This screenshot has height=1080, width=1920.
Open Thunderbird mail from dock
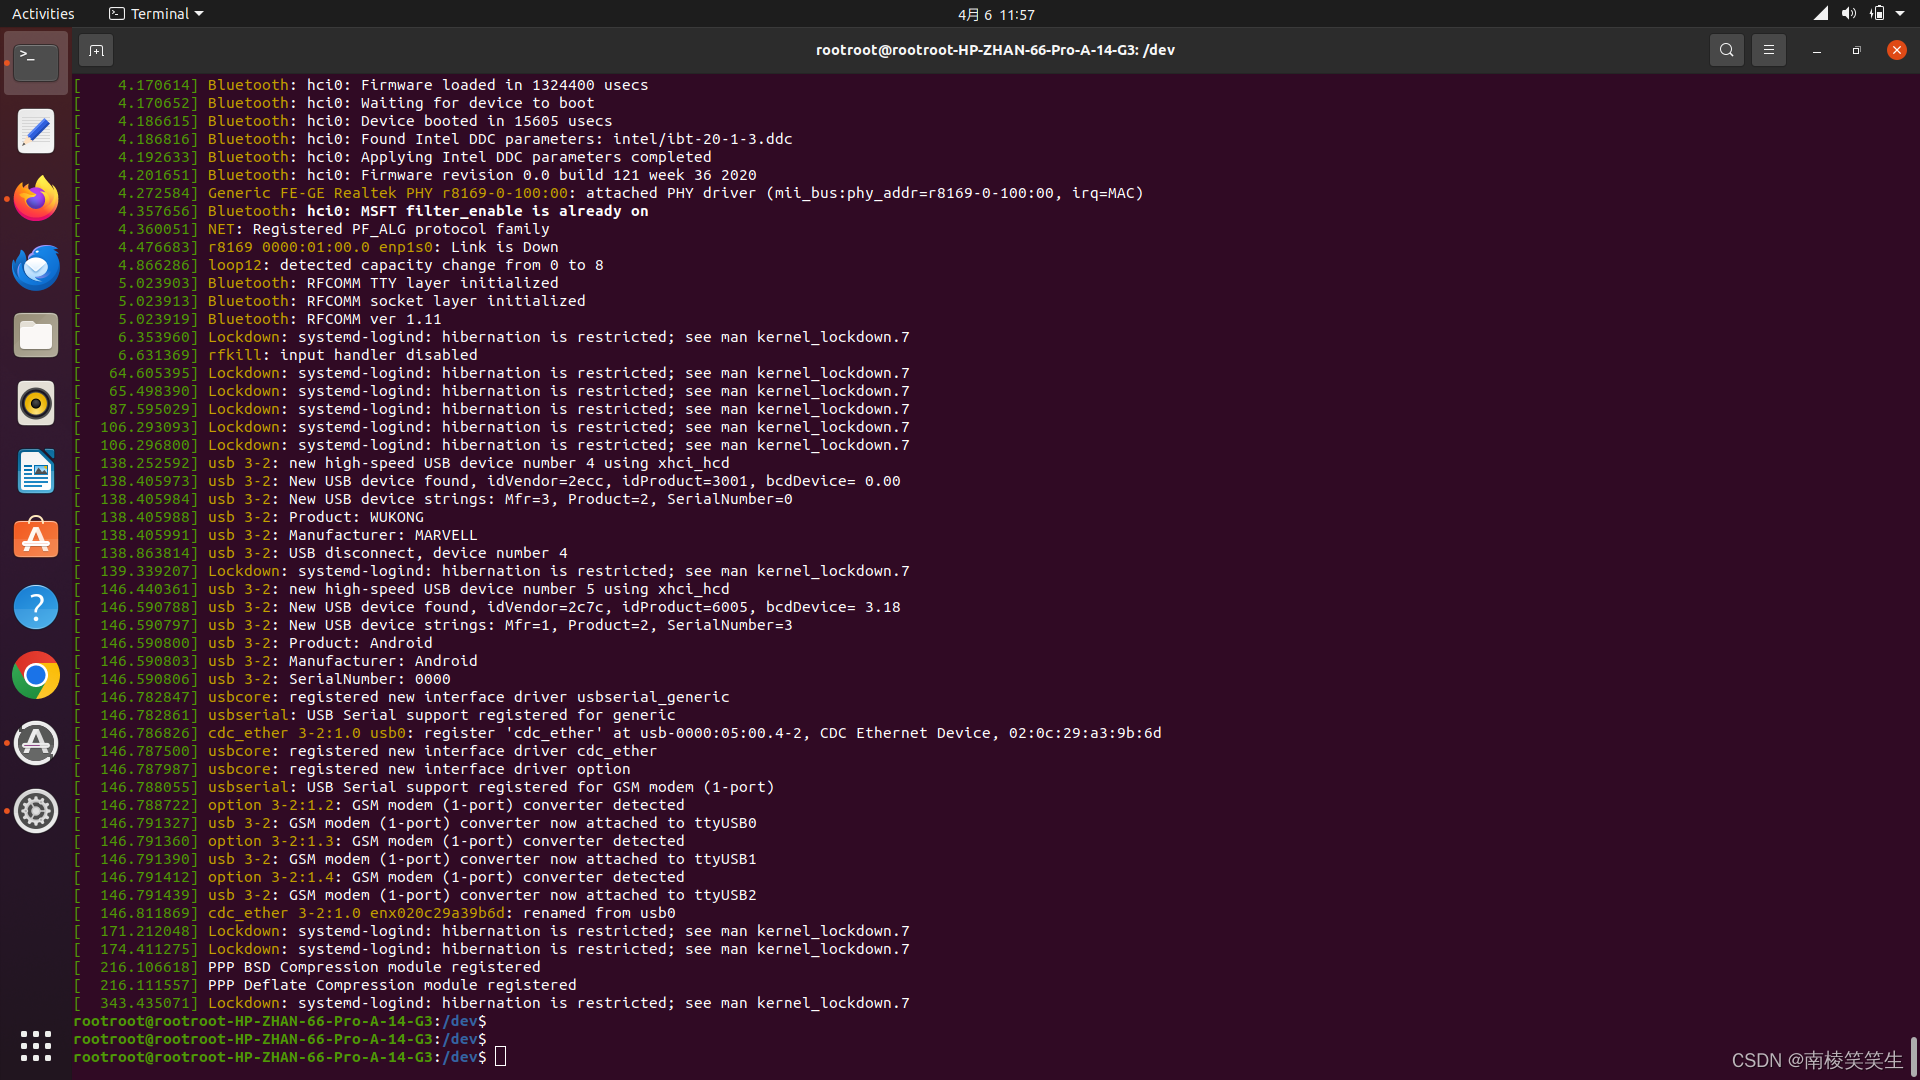click(x=36, y=267)
